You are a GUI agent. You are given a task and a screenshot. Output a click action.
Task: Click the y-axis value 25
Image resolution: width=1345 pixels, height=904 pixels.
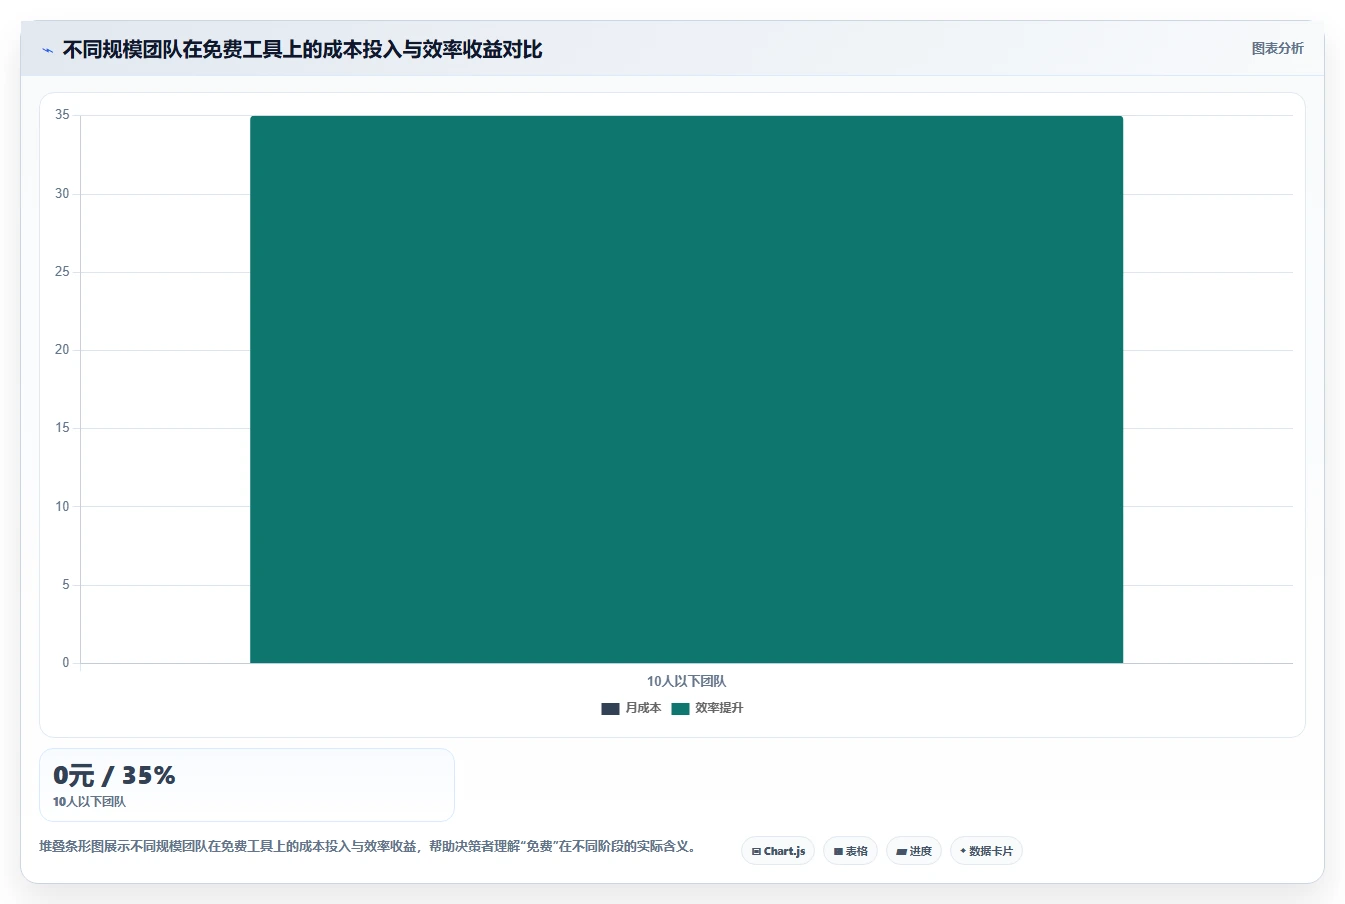[x=62, y=272]
